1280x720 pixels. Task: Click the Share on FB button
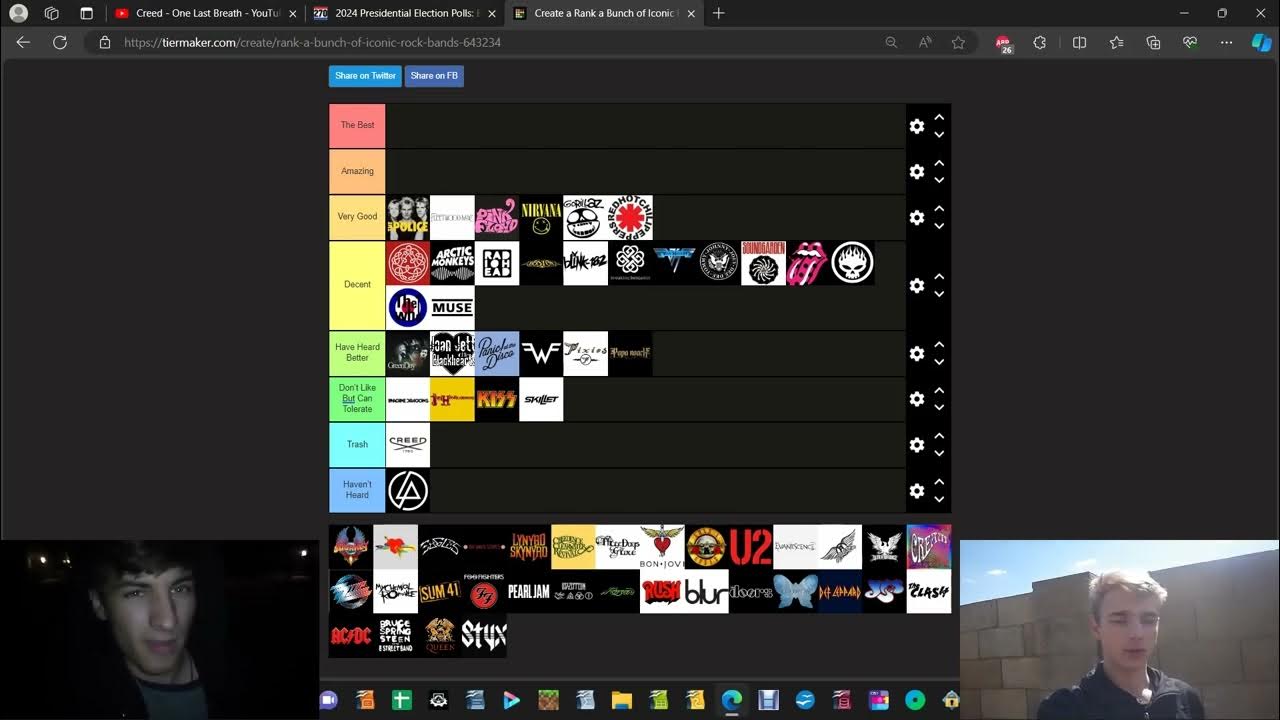(x=434, y=76)
